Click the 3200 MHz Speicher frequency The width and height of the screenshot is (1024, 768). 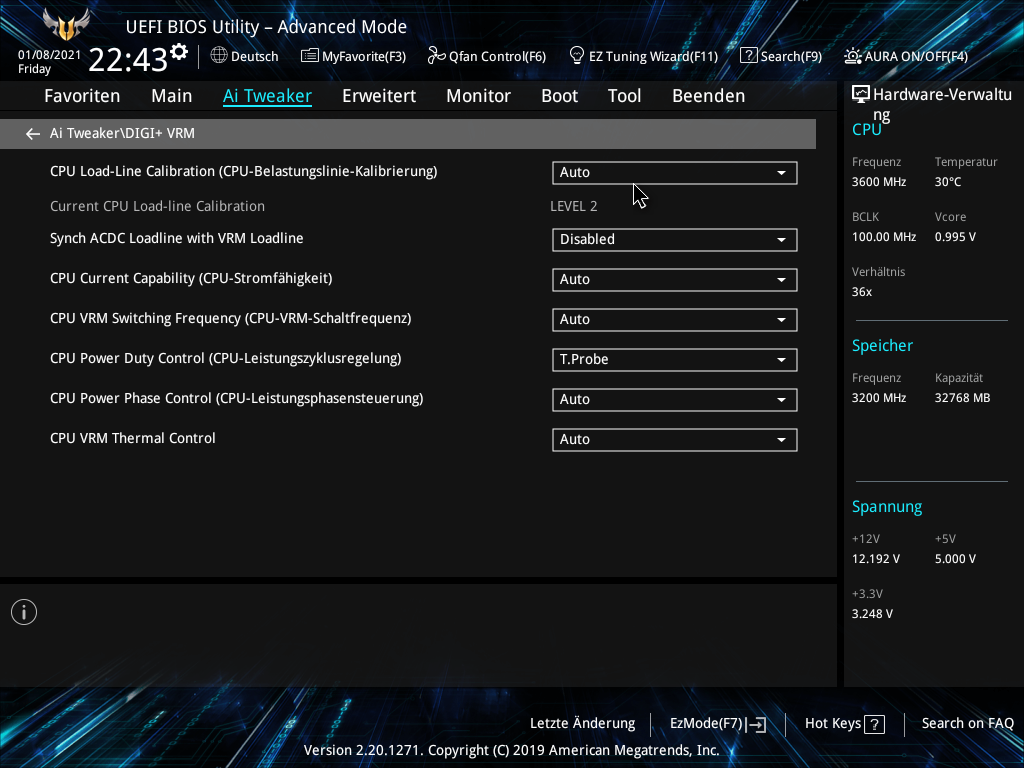(x=879, y=398)
